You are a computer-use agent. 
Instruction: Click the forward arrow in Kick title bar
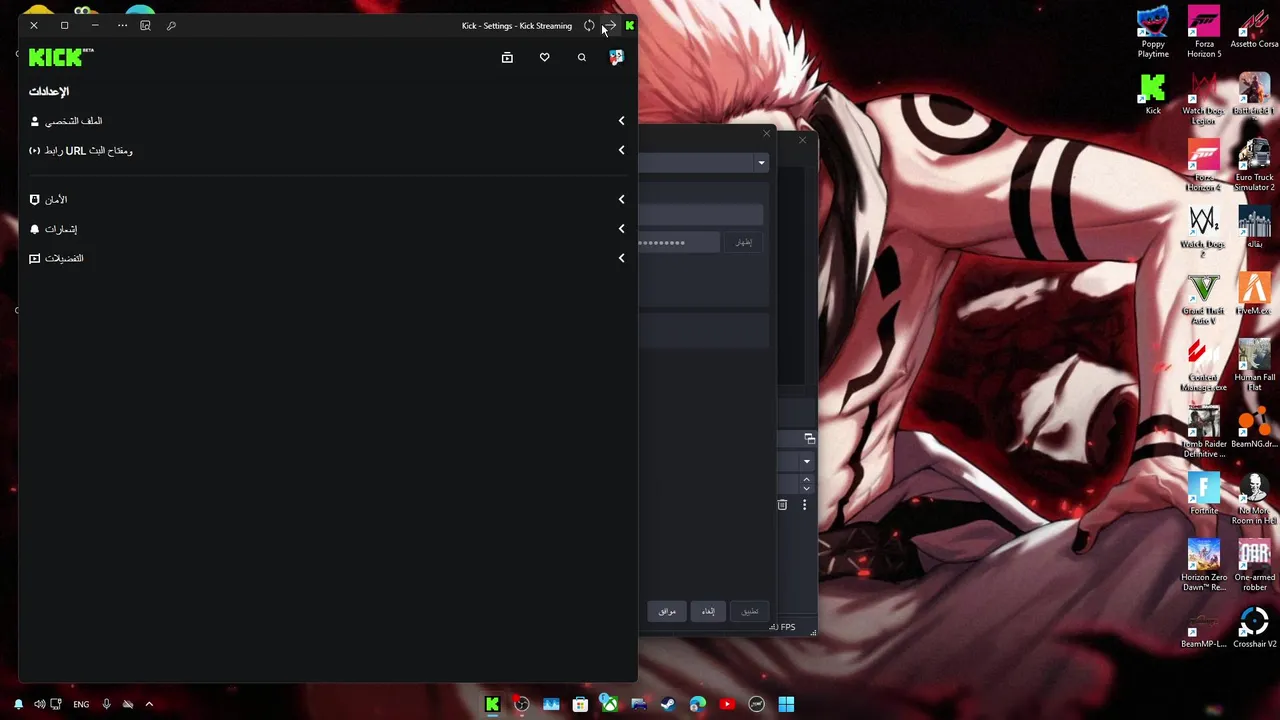tap(609, 26)
